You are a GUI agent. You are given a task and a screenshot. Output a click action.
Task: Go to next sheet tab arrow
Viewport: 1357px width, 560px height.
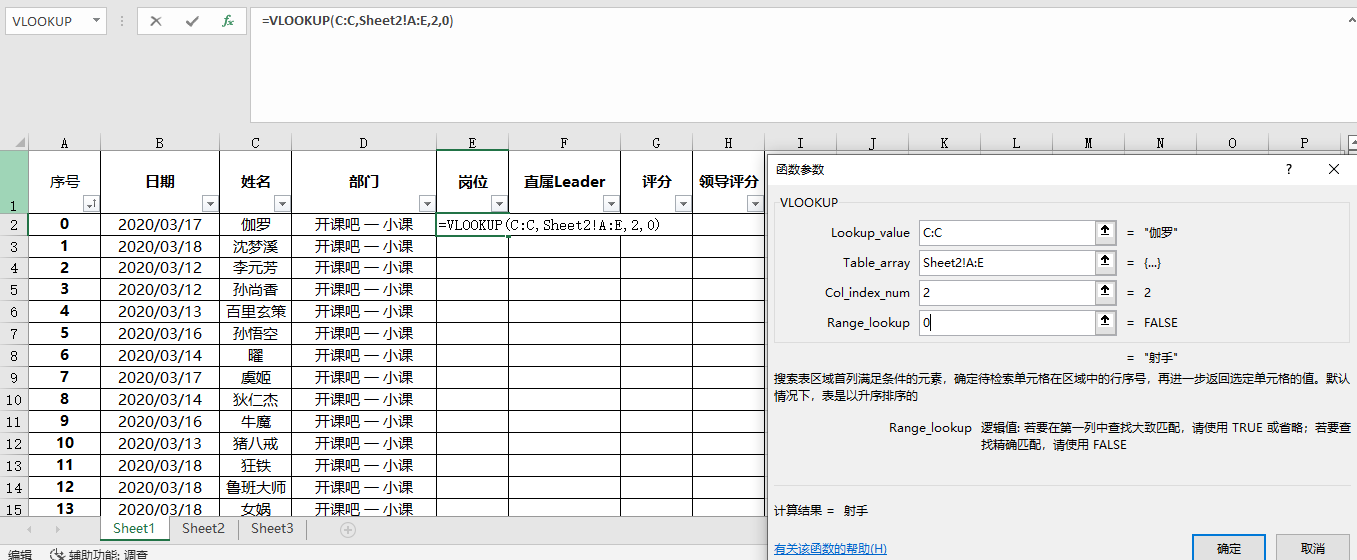pos(59,529)
